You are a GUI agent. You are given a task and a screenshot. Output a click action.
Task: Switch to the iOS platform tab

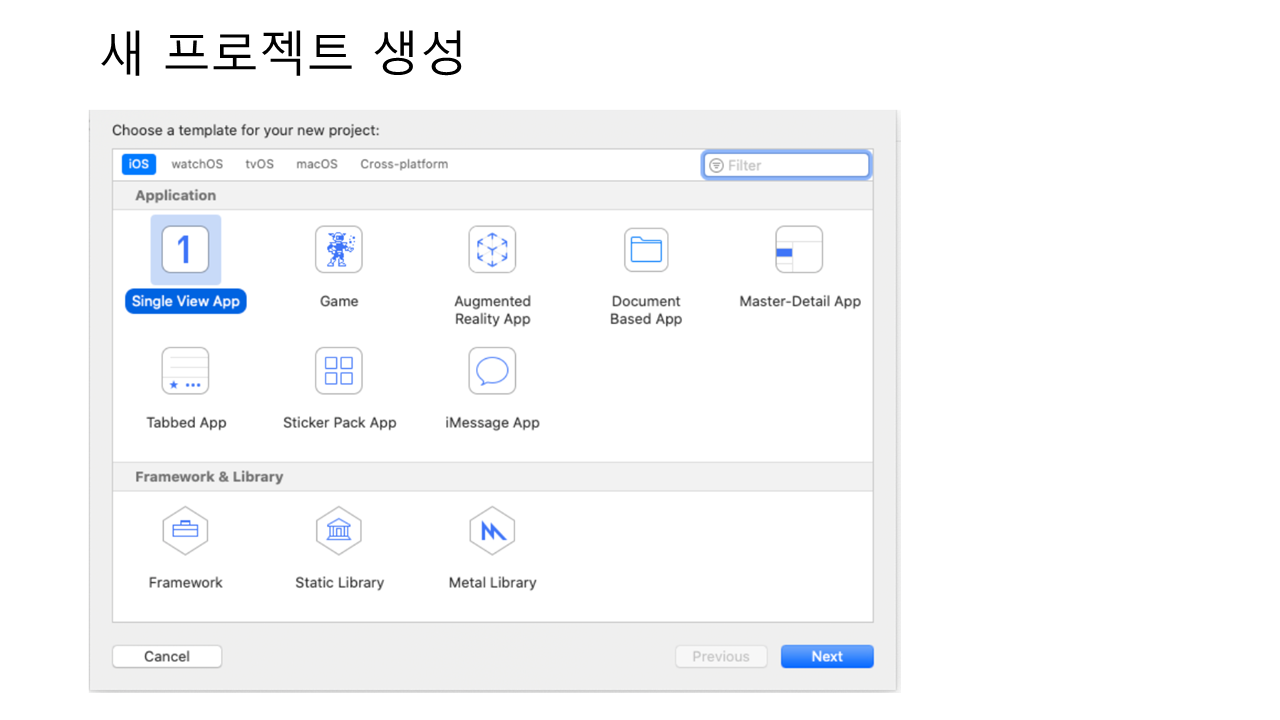(x=139, y=164)
